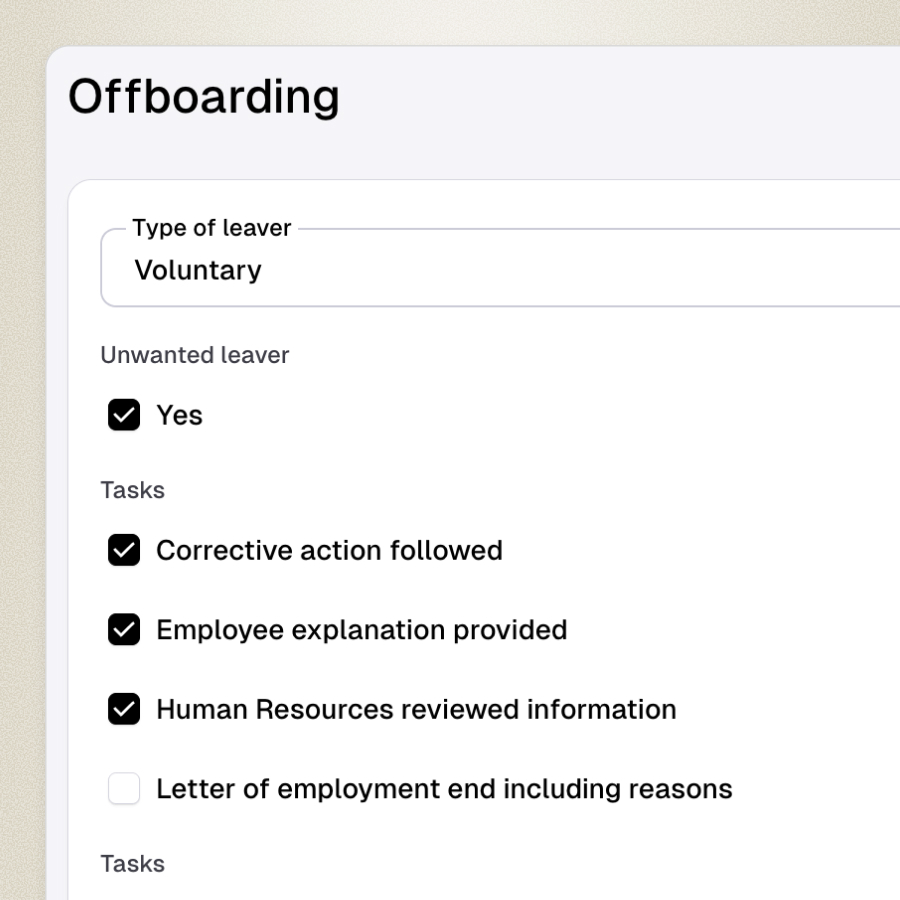Toggle the Corrective action followed task

click(123, 550)
